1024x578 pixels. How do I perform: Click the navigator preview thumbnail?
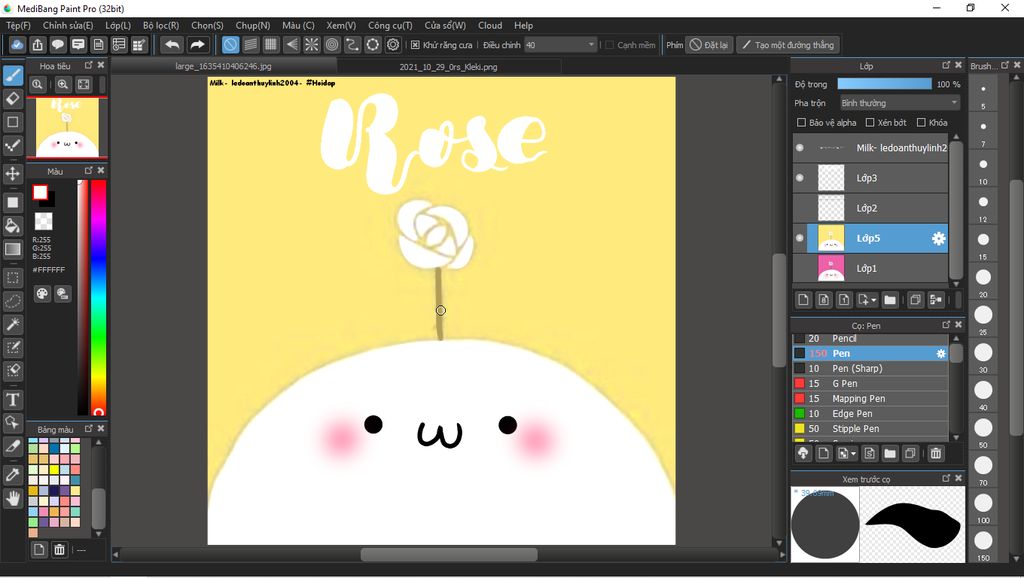click(67, 127)
